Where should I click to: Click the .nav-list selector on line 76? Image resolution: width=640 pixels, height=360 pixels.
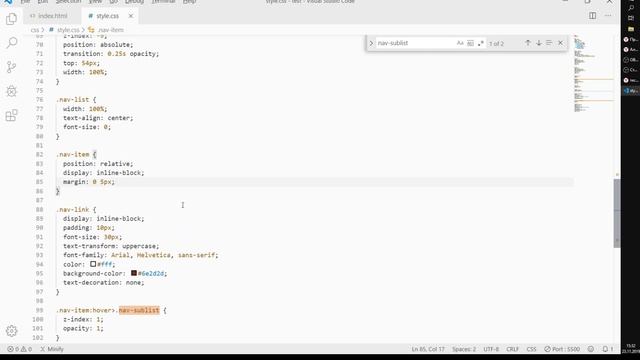click(73, 100)
